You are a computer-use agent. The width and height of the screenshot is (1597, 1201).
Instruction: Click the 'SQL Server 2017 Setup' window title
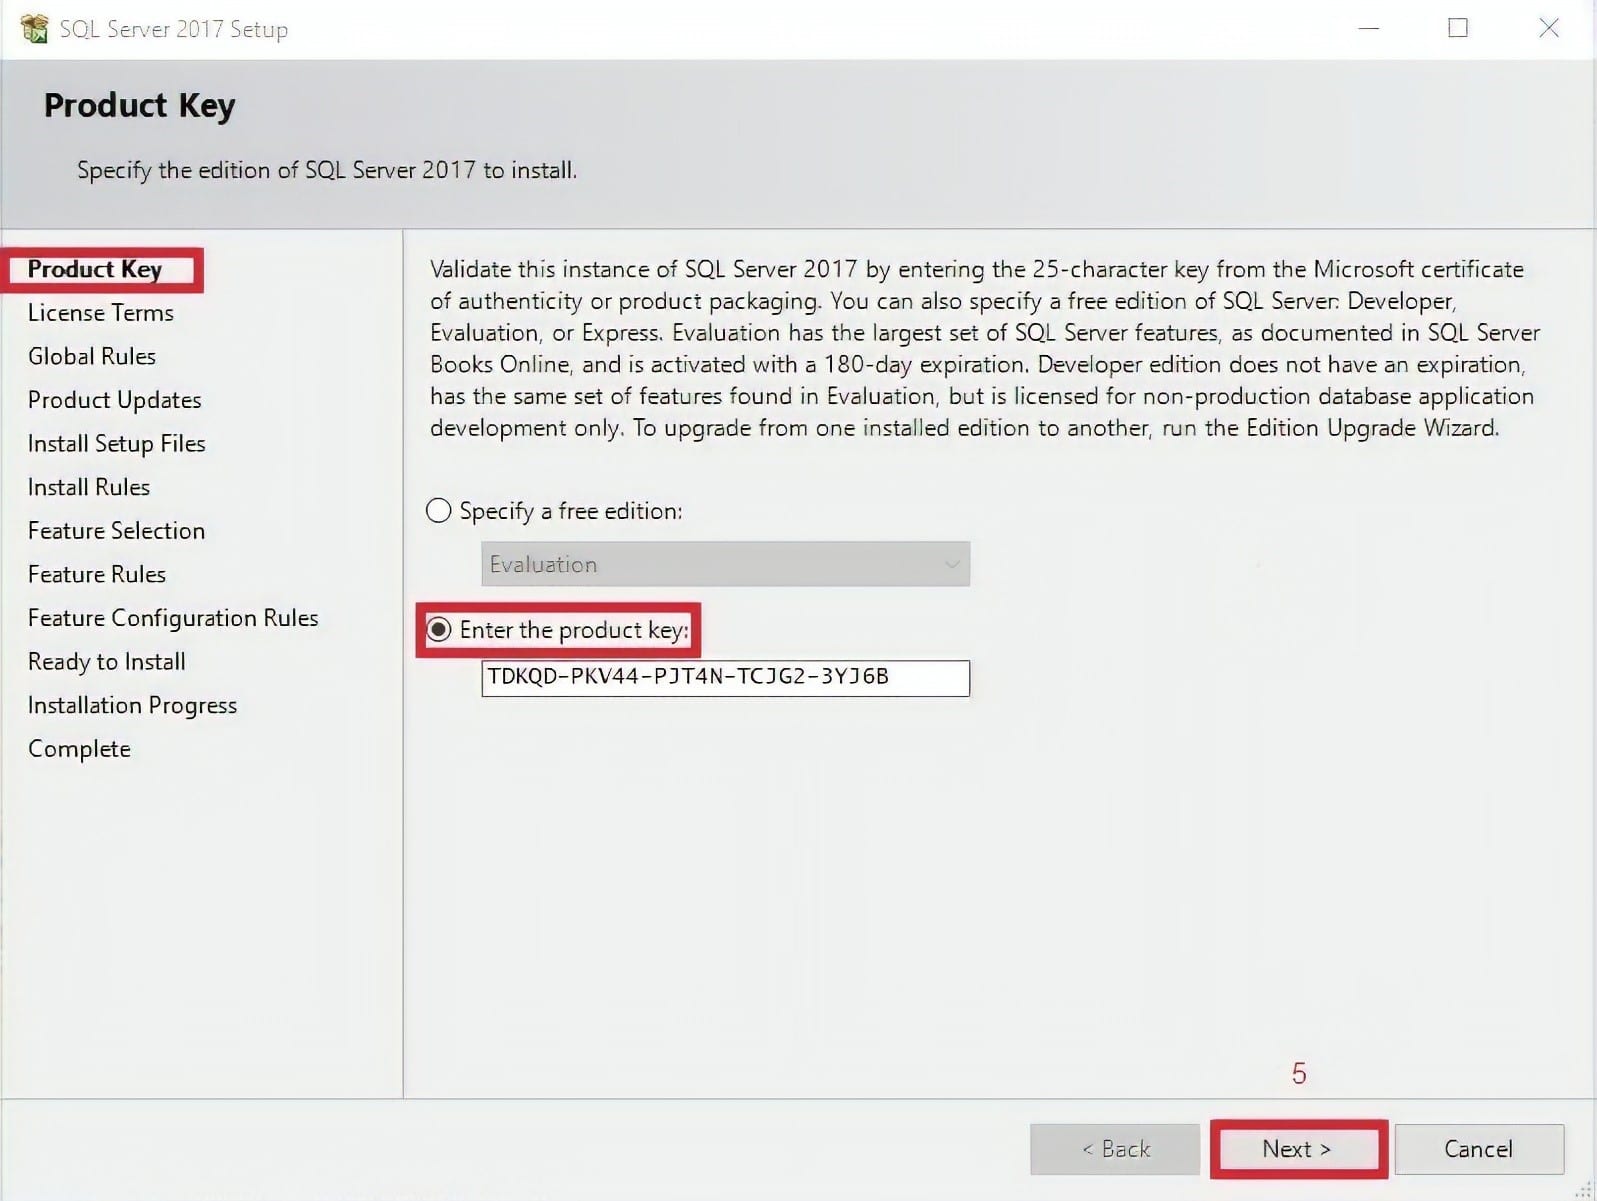(x=174, y=29)
